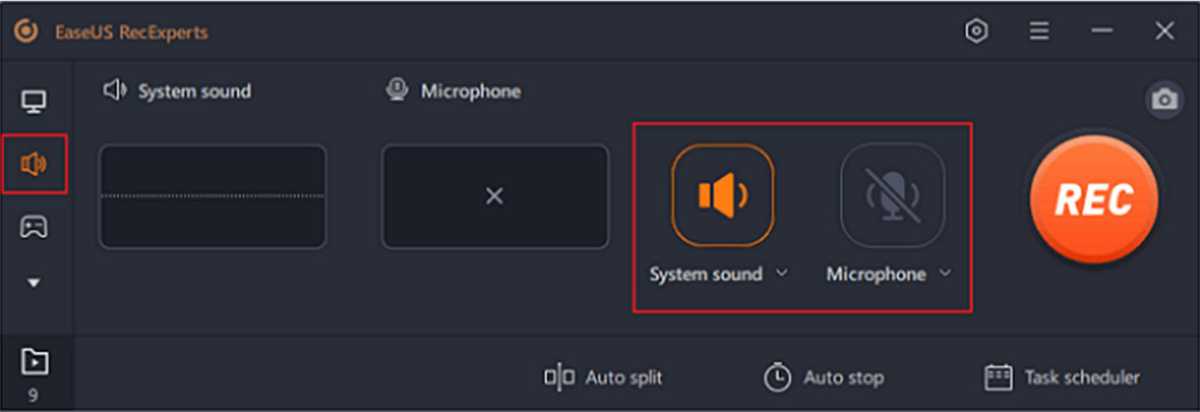Image resolution: width=1200 pixels, height=412 pixels.
Task: Open the hamburger menu icon
Action: point(1039,31)
